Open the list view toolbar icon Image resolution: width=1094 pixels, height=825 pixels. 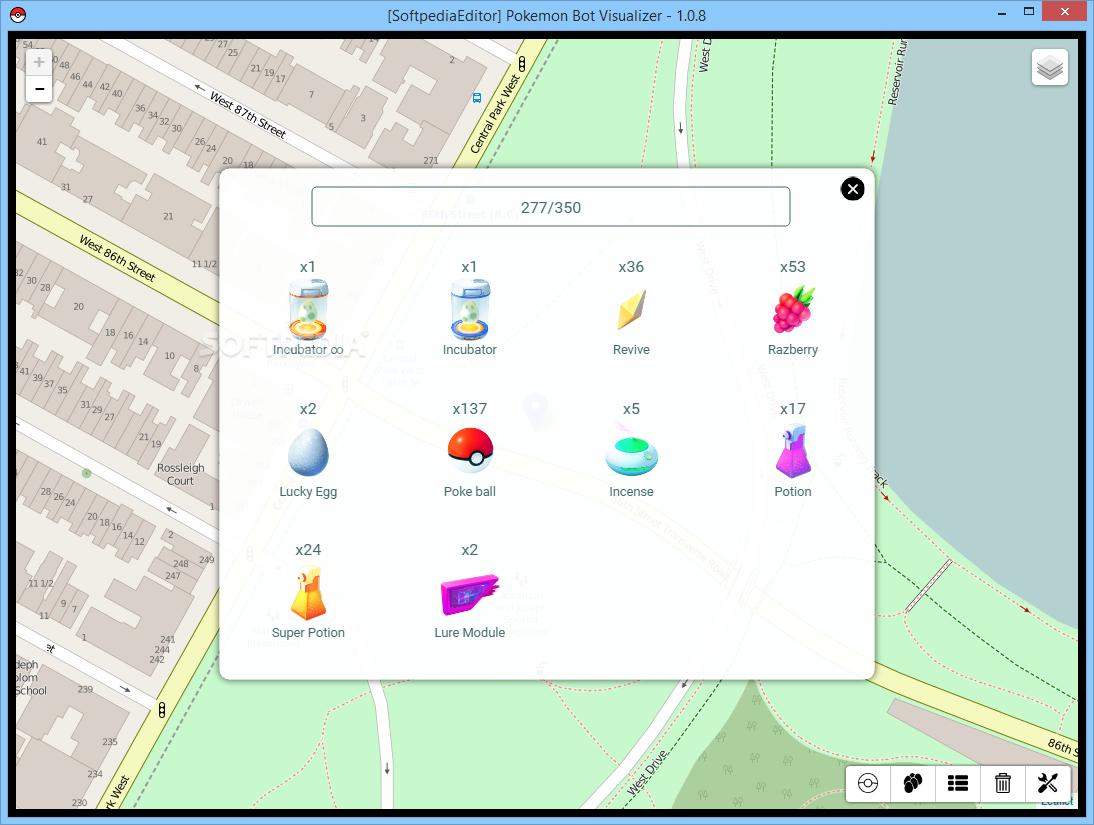pyautogui.click(x=958, y=783)
